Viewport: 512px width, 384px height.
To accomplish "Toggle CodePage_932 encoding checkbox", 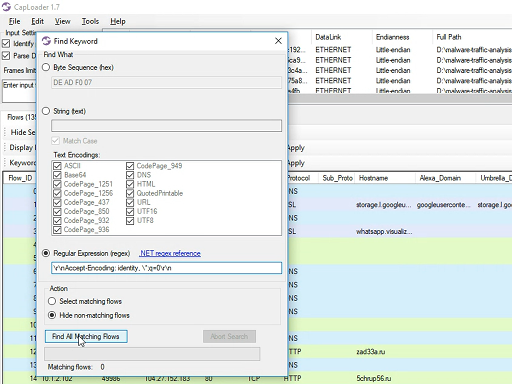I will click(x=57, y=220).
